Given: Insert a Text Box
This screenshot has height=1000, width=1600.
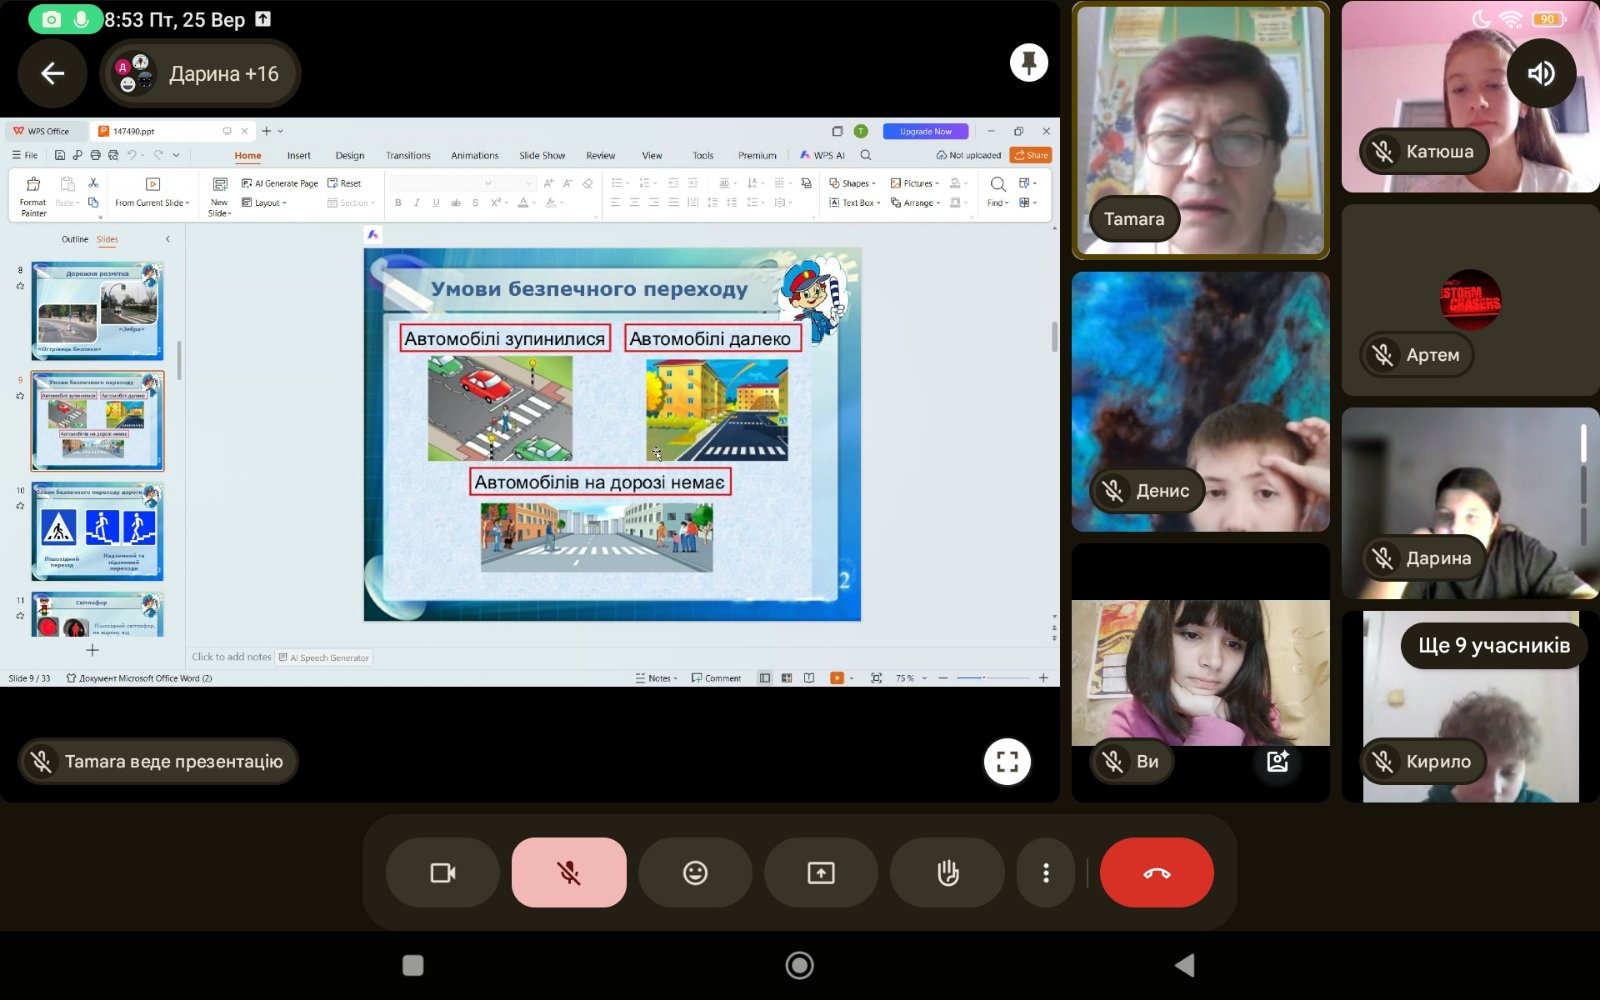Looking at the screenshot, I should click(854, 203).
